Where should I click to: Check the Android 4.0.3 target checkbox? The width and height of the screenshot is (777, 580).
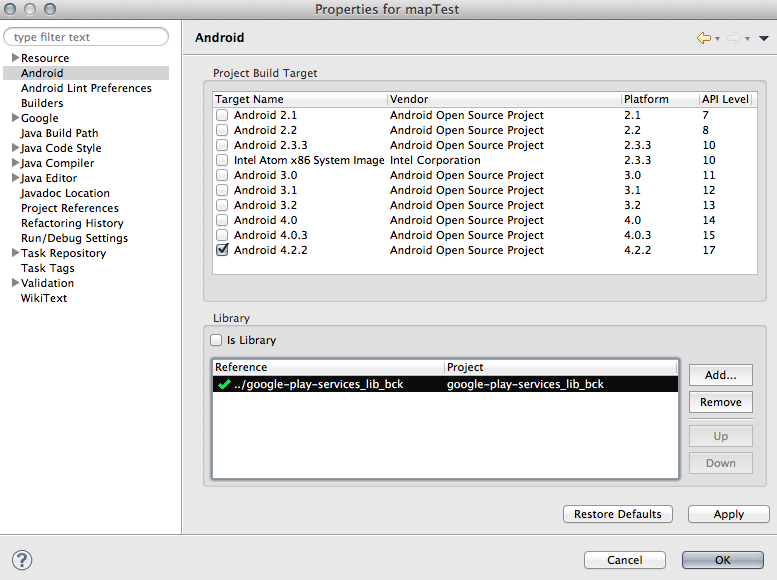click(x=222, y=235)
